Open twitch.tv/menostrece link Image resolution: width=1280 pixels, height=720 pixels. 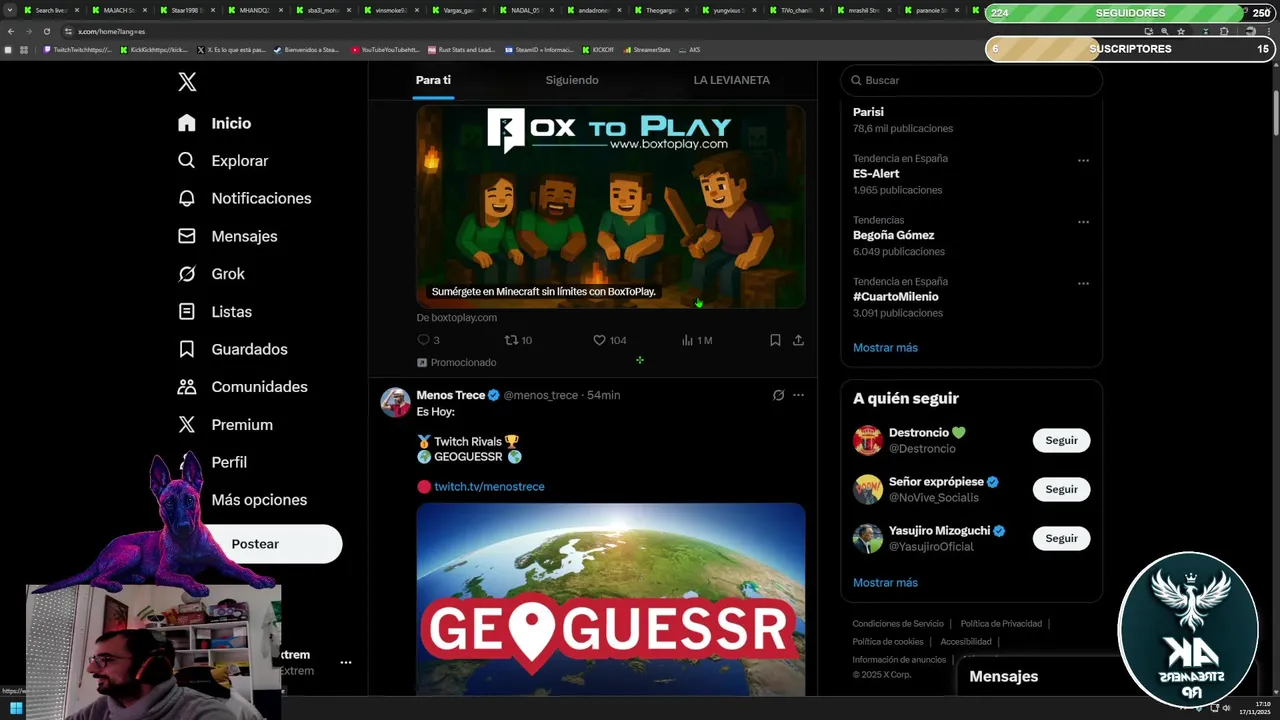point(489,487)
